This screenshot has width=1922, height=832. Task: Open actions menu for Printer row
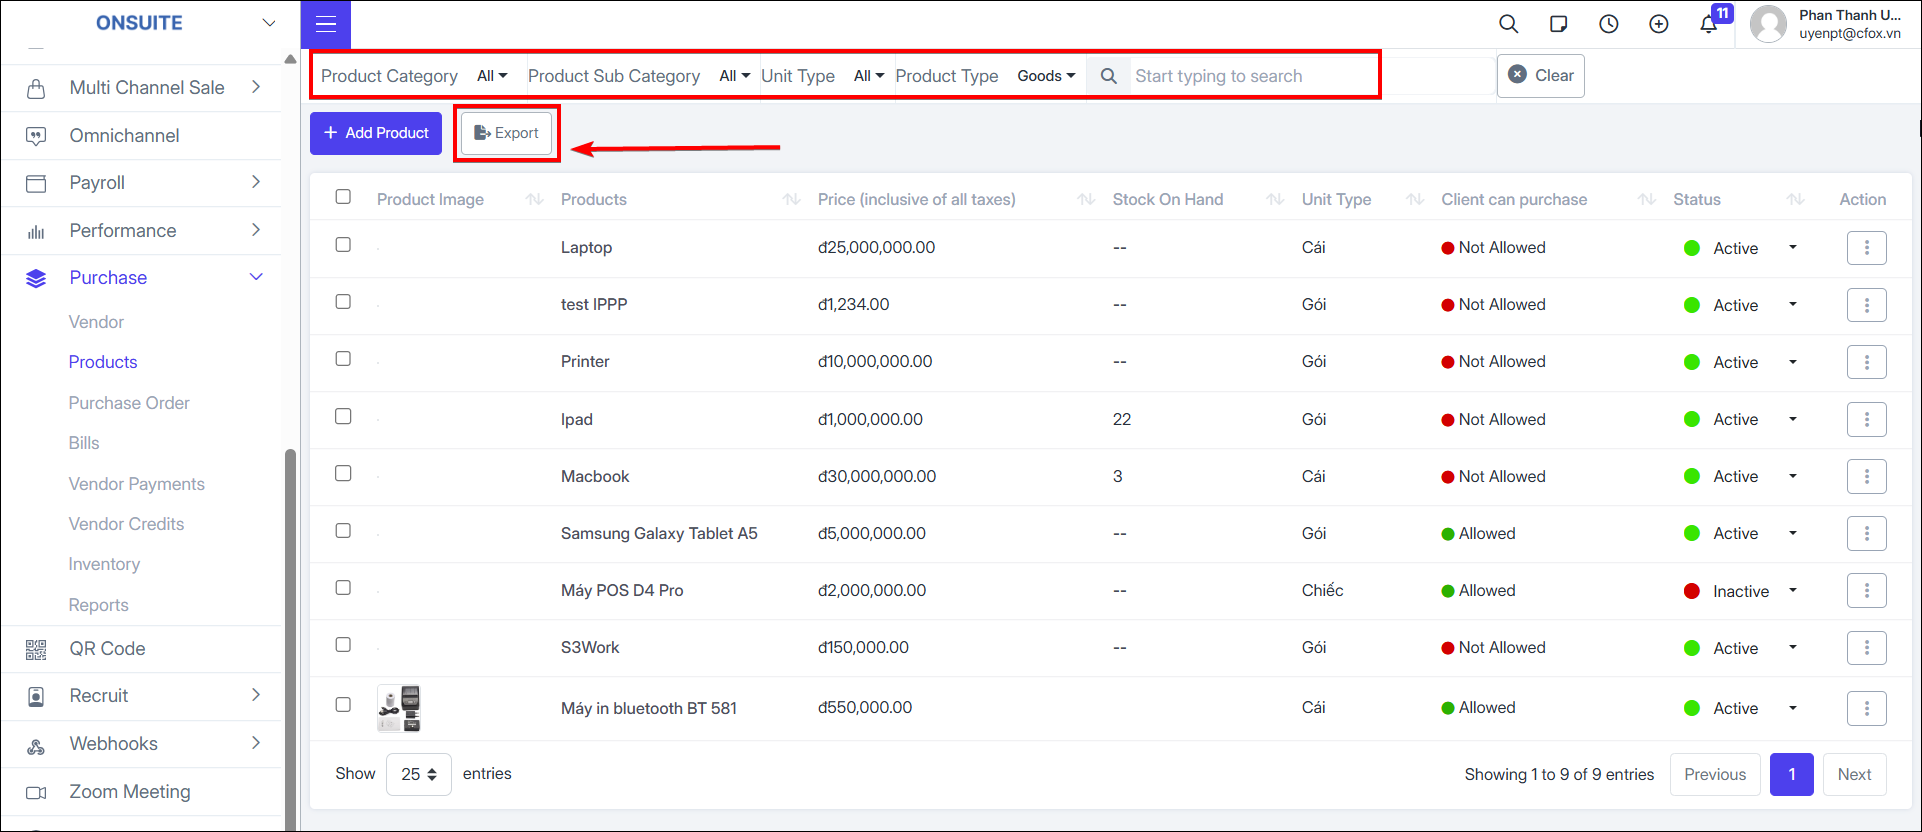point(1866,362)
